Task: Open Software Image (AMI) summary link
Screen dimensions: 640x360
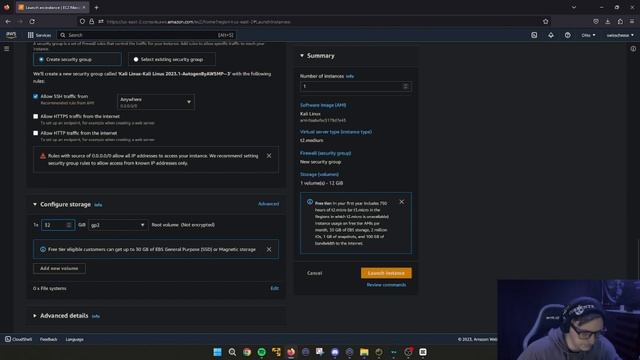Action: pyautogui.click(x=323, y=105)
